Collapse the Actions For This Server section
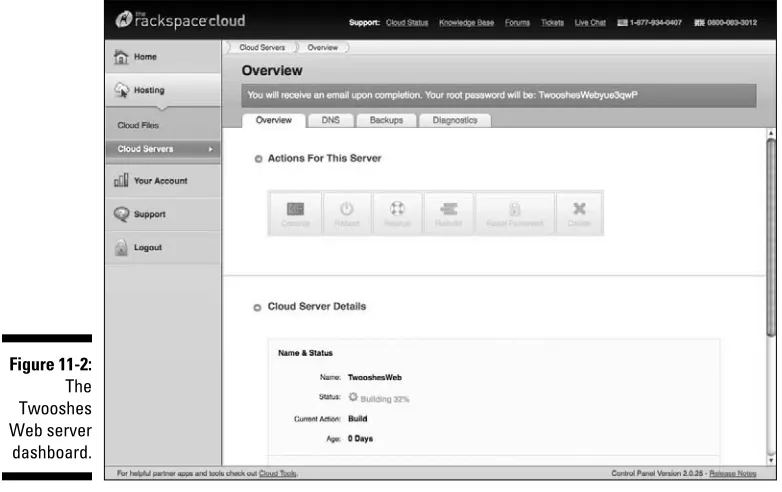The height and width of the screenshot is (492, 782). [x=258, y=159]
